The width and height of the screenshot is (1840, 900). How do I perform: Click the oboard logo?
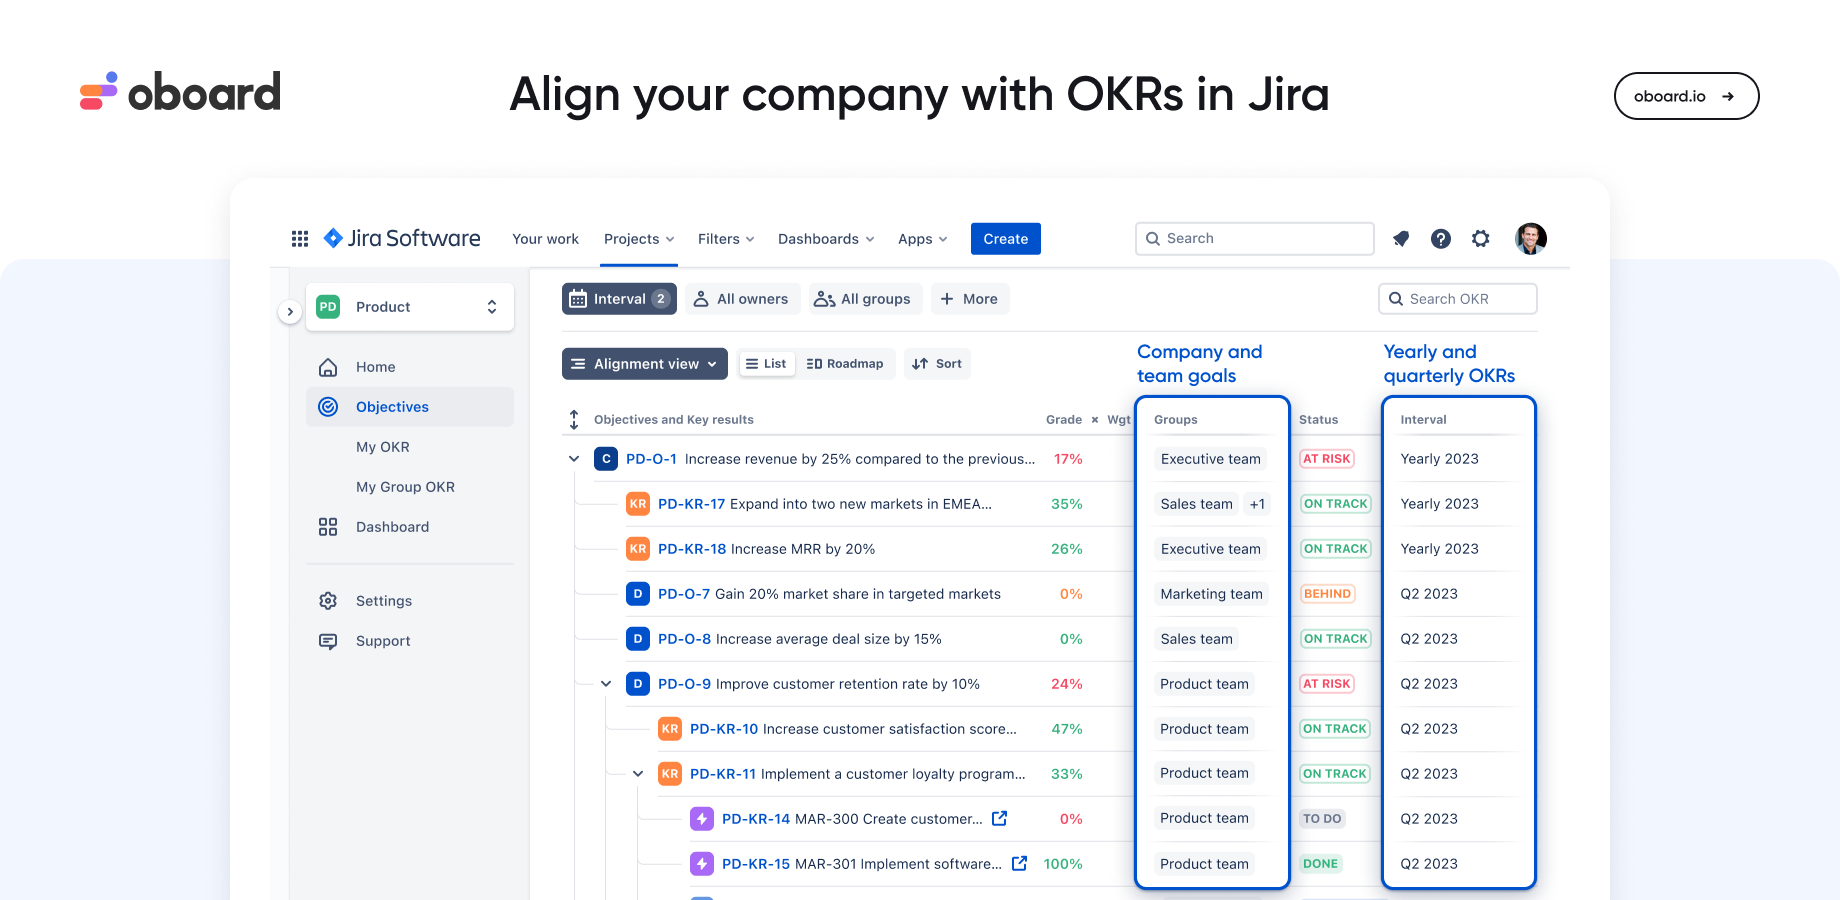180,91
